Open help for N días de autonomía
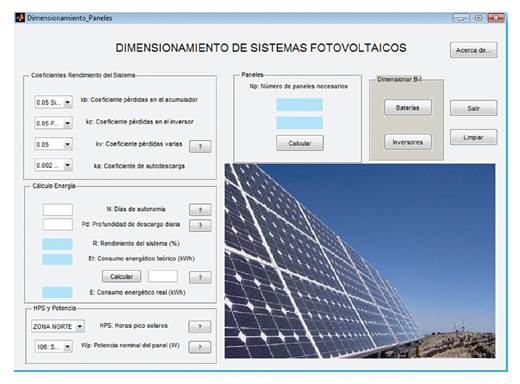Viewport: 520px width, 384px height. [x=200, y=210]
